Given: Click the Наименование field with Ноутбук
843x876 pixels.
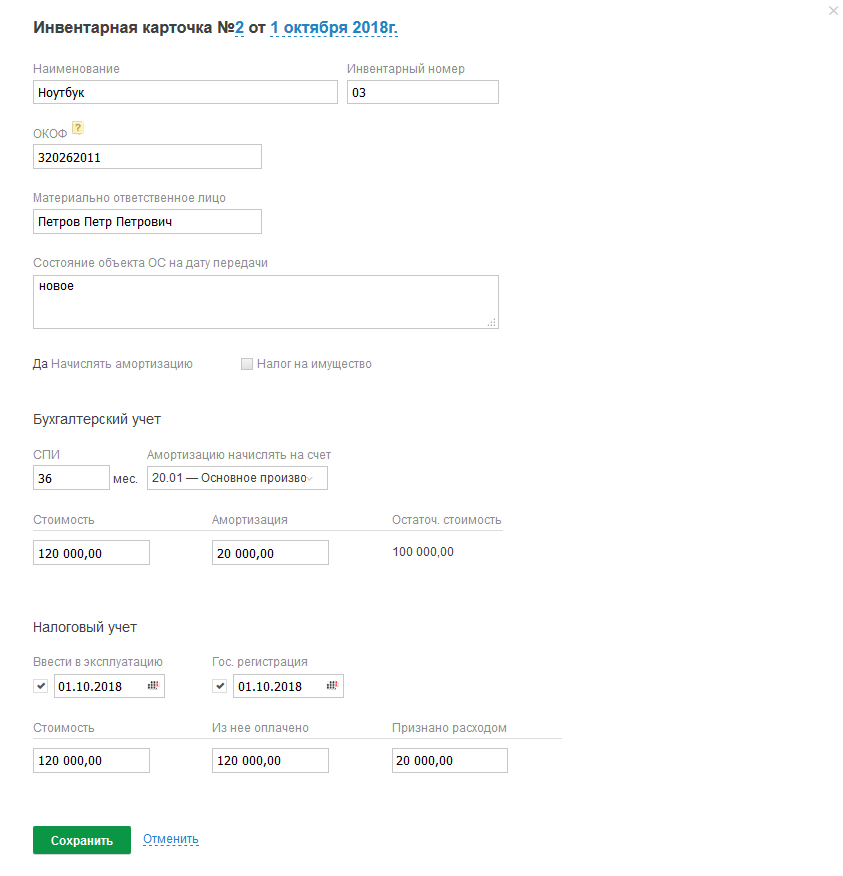Looking at the screenshot, I should coord(185,92).
